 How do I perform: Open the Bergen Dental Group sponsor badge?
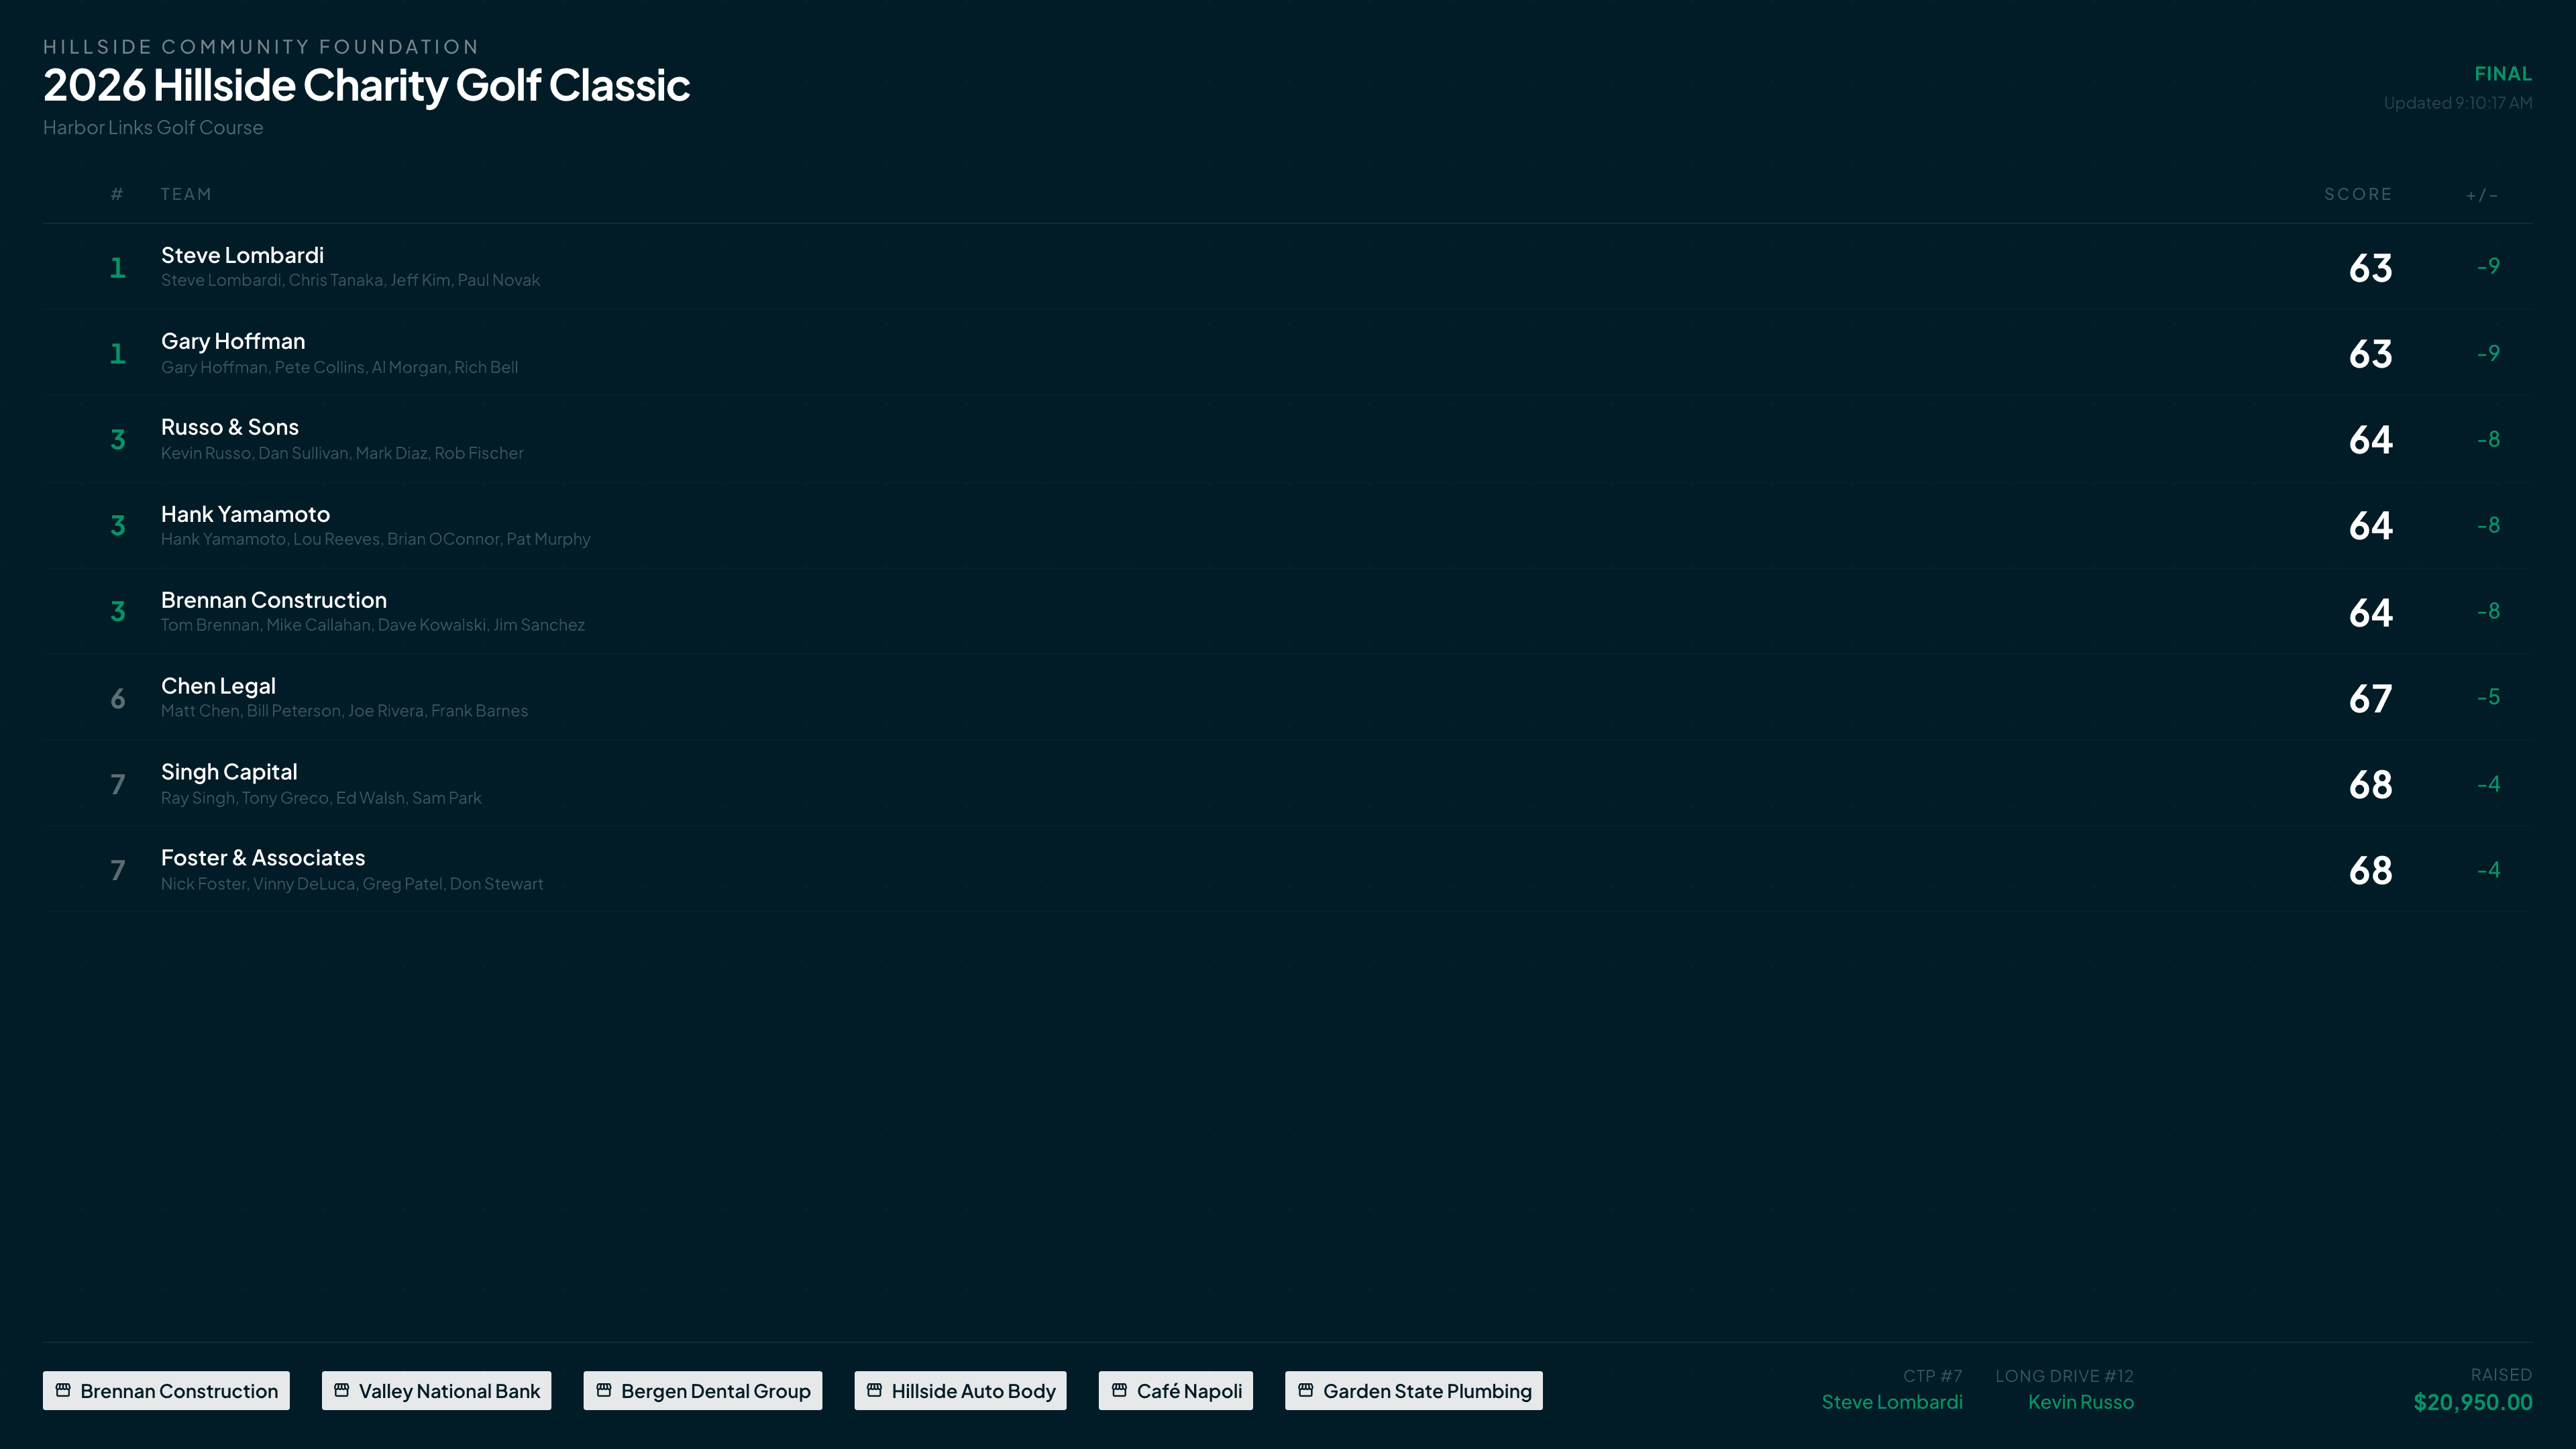(703, 1391)
